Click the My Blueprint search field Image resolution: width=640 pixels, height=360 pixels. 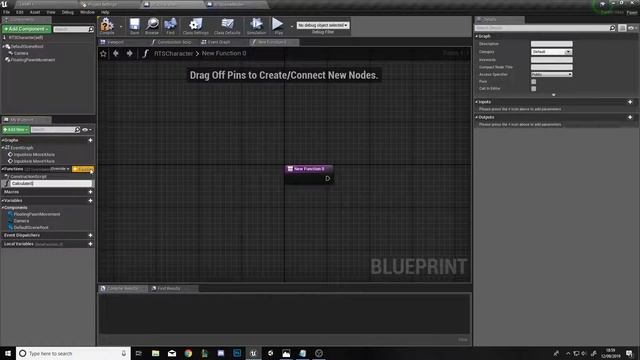tap(55, 130)
